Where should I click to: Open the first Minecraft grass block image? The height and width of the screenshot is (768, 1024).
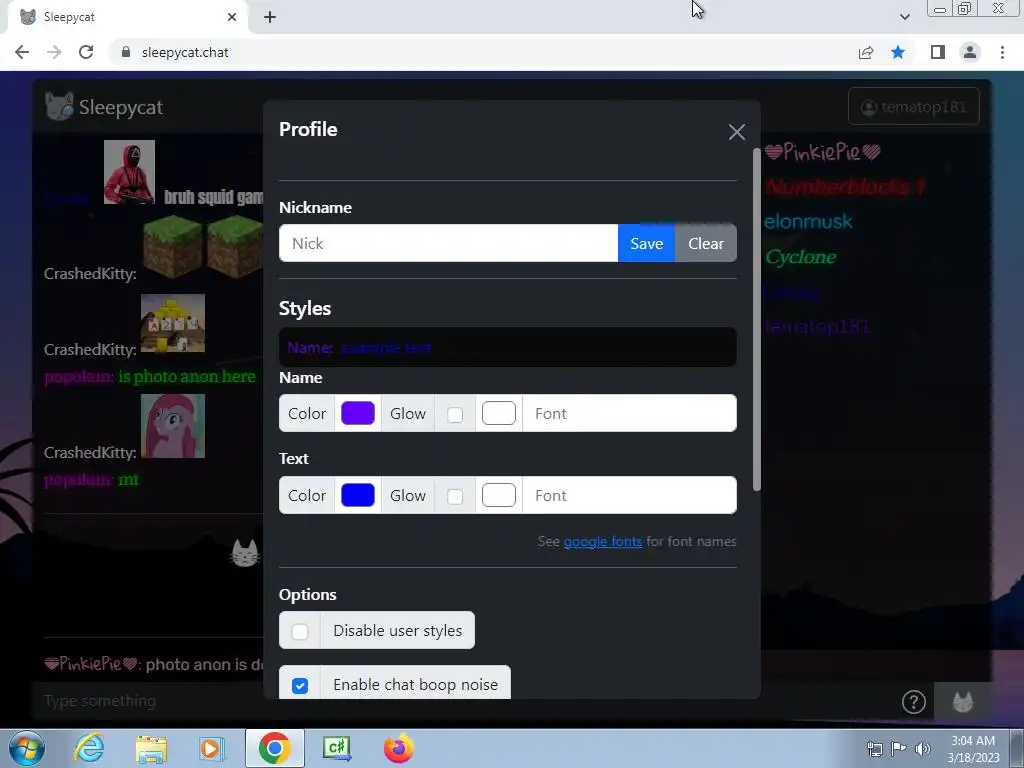(173, 247)
